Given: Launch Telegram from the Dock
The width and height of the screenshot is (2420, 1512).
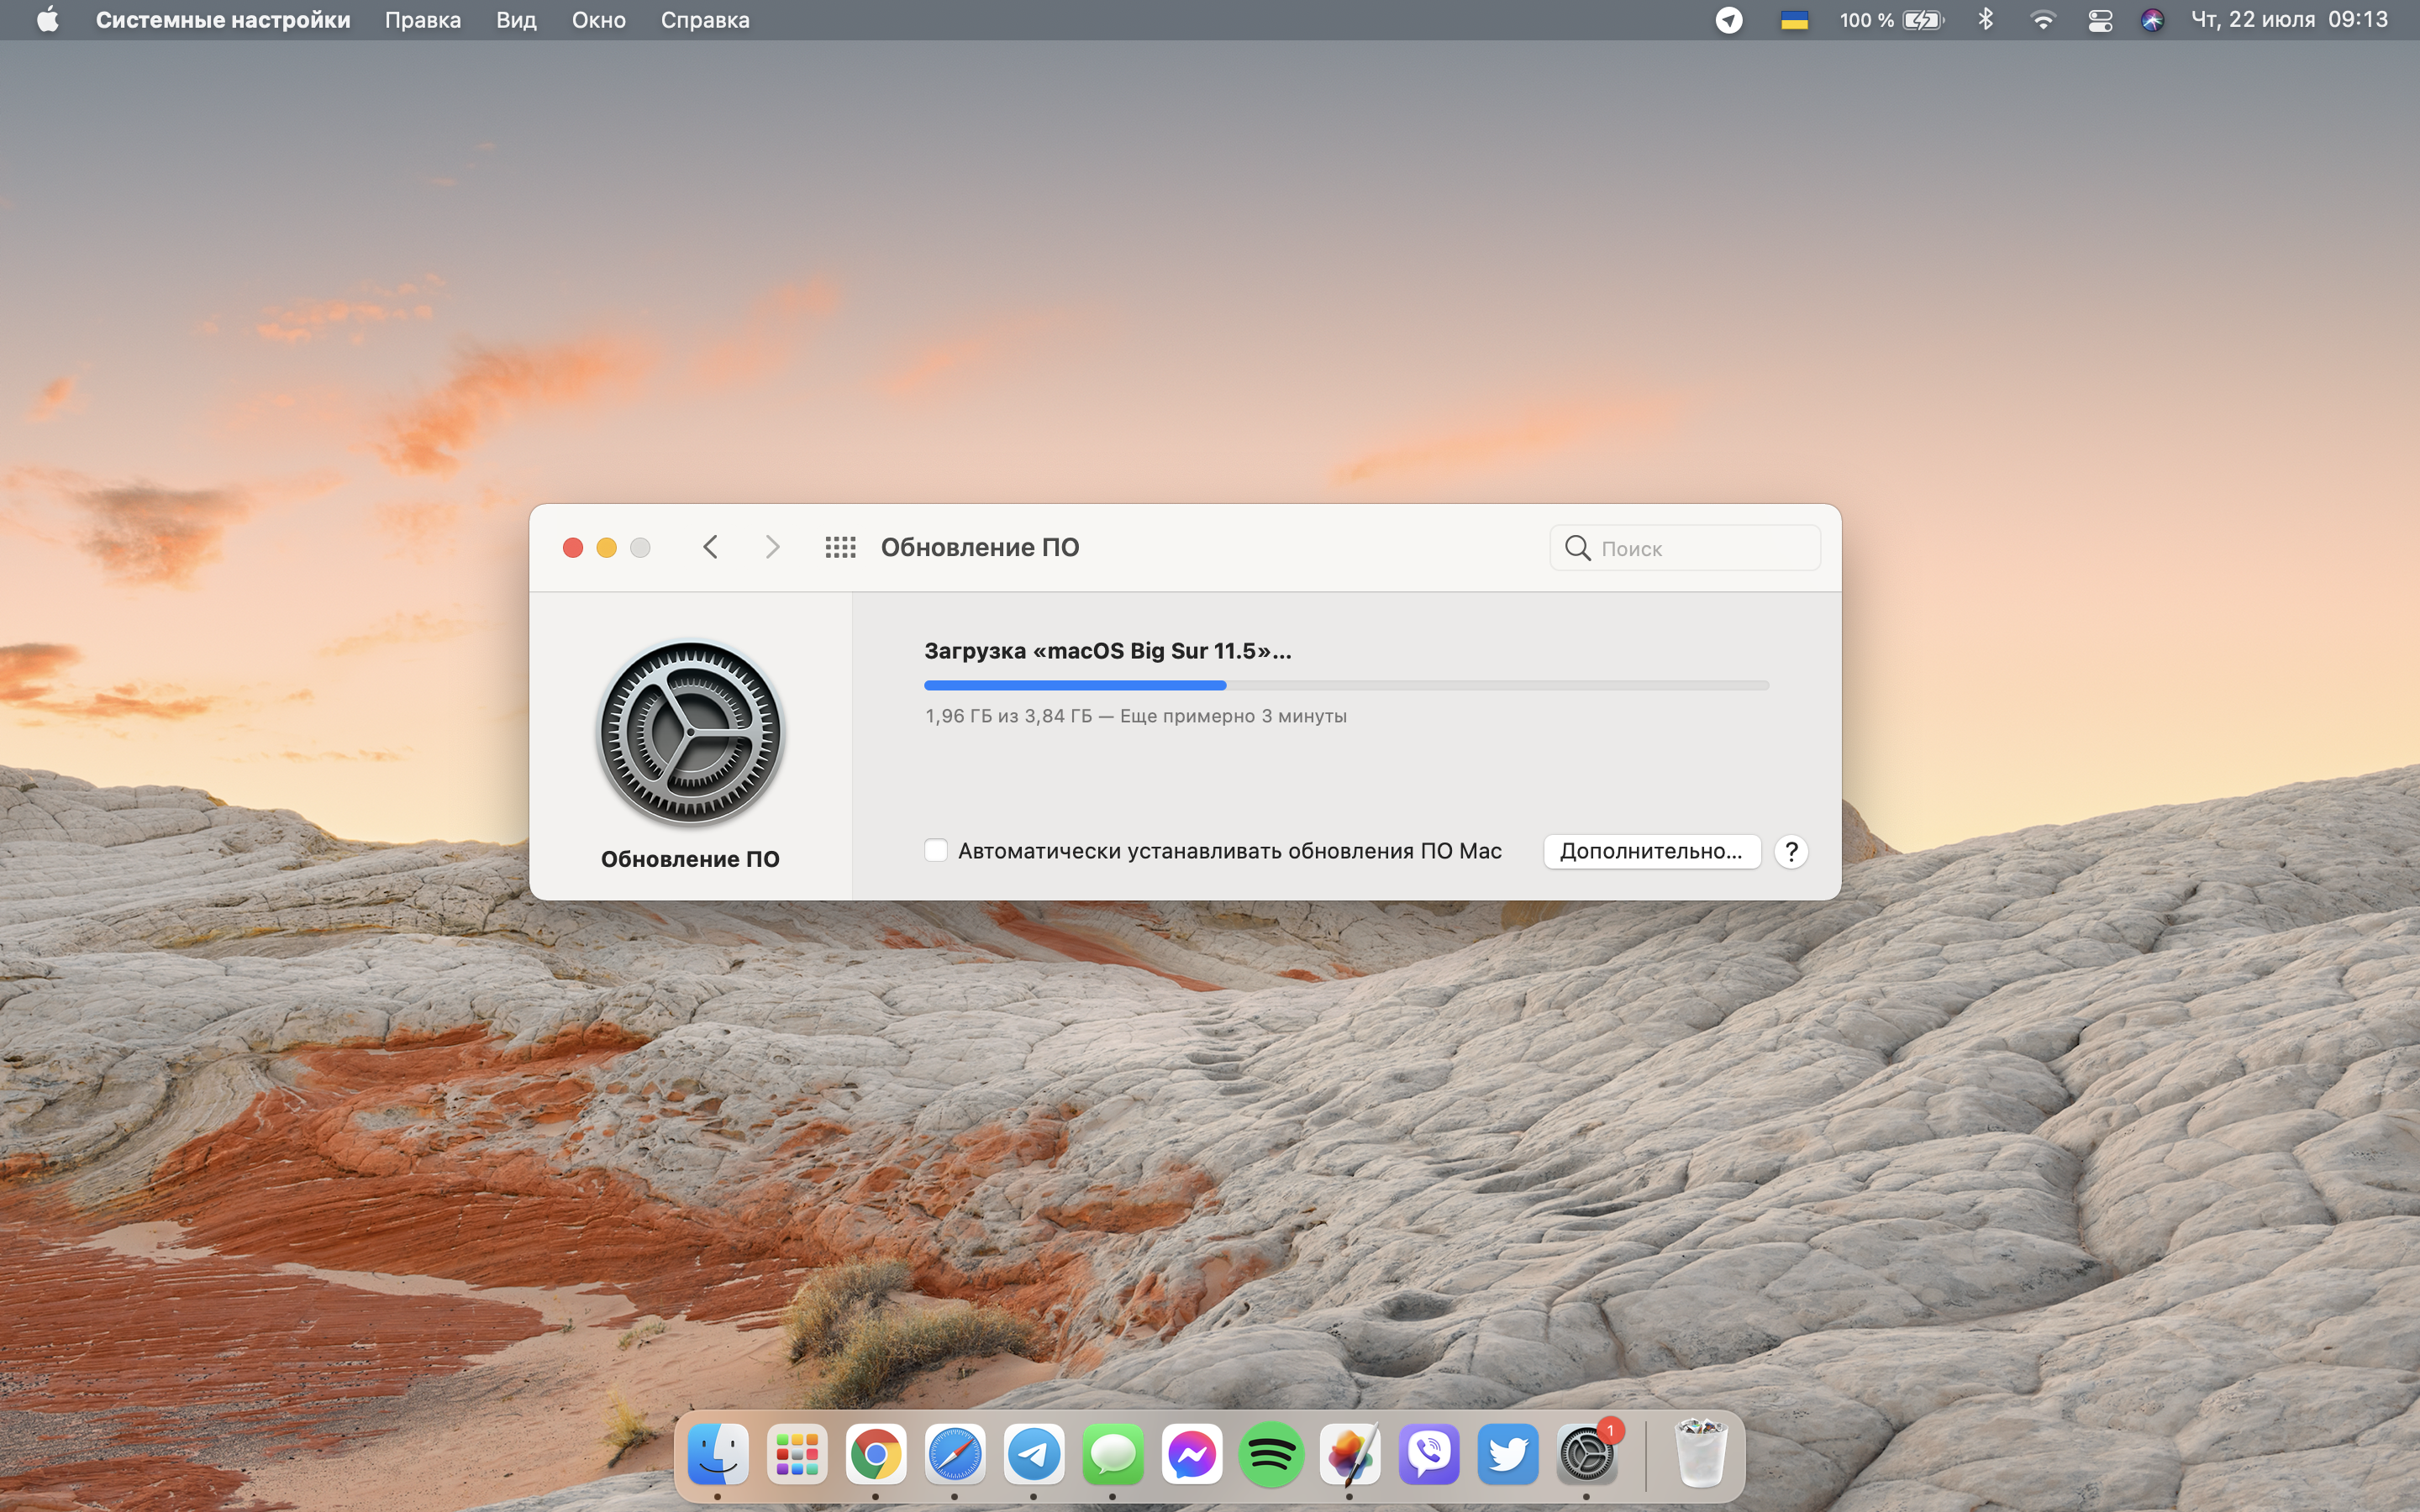Looking at the screenshot, I should [1033, 1455].
